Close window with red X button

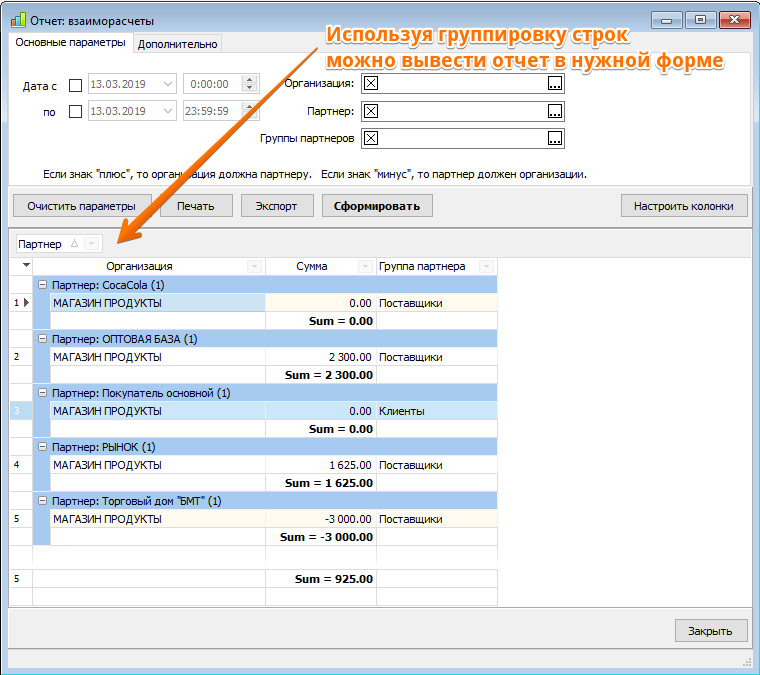735,20
